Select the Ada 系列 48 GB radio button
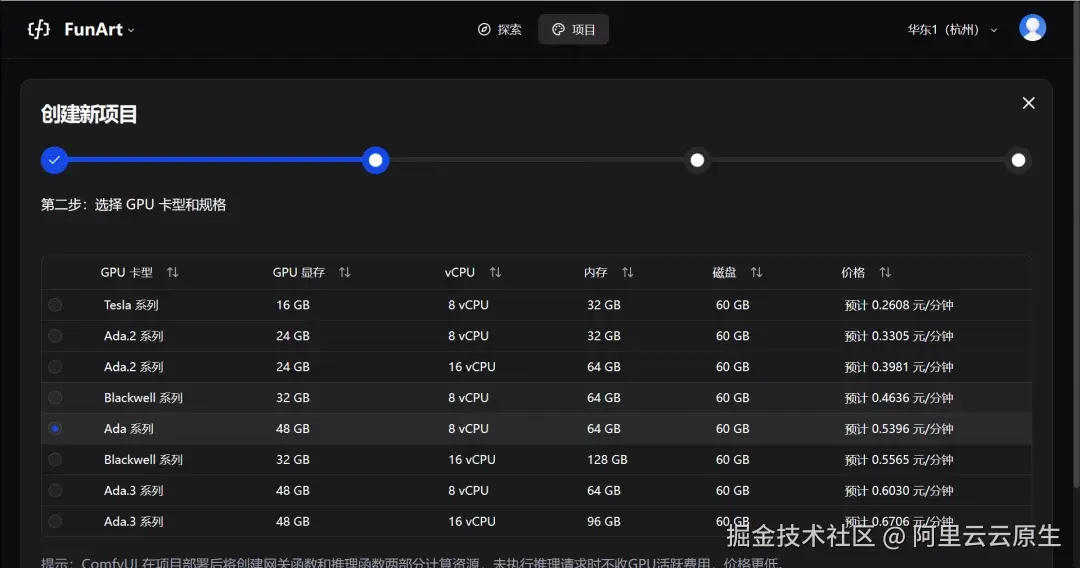This screenshot has width=1080, height=568. click(55, 428)
